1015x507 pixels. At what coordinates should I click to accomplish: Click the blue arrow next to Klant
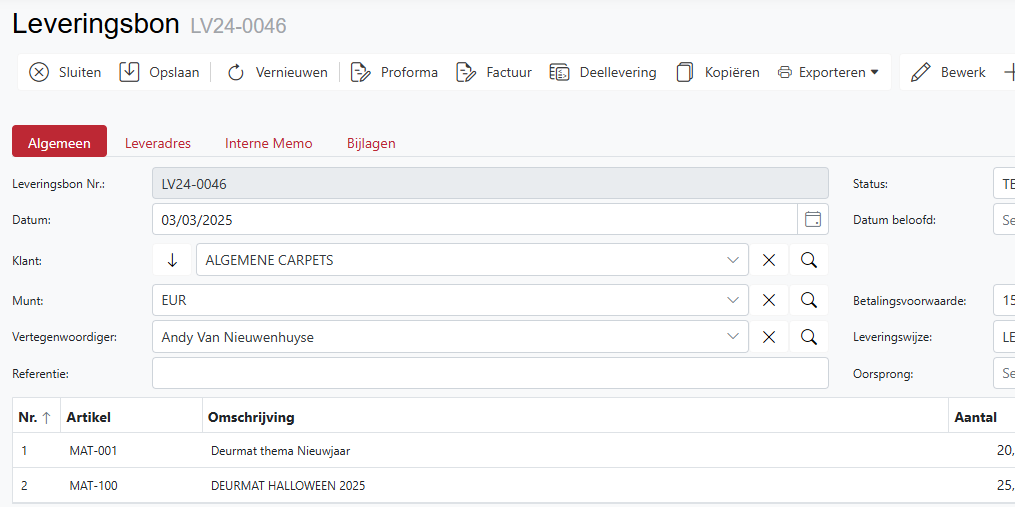point(172,260)
